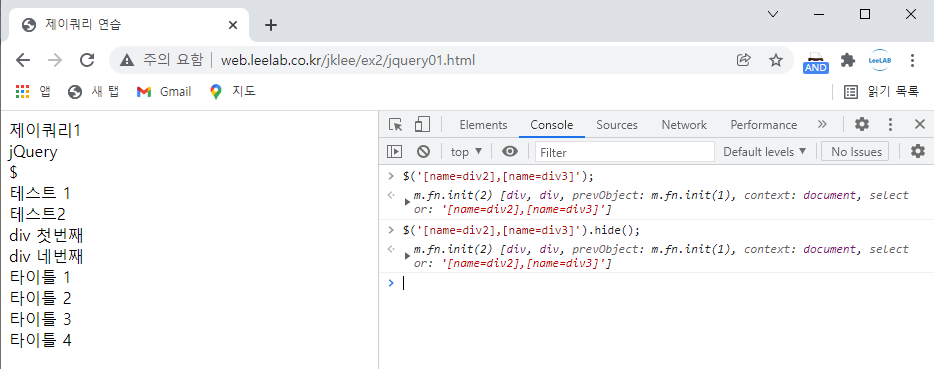Toggle the device toolbar icon
This screenshot has height=369, width=934.
422,125
